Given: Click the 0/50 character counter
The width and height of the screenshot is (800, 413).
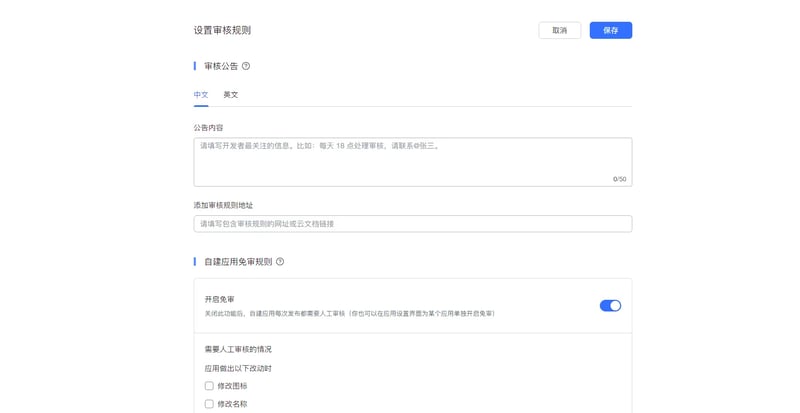Looking at the screenshot, I should tap(619, 179).
